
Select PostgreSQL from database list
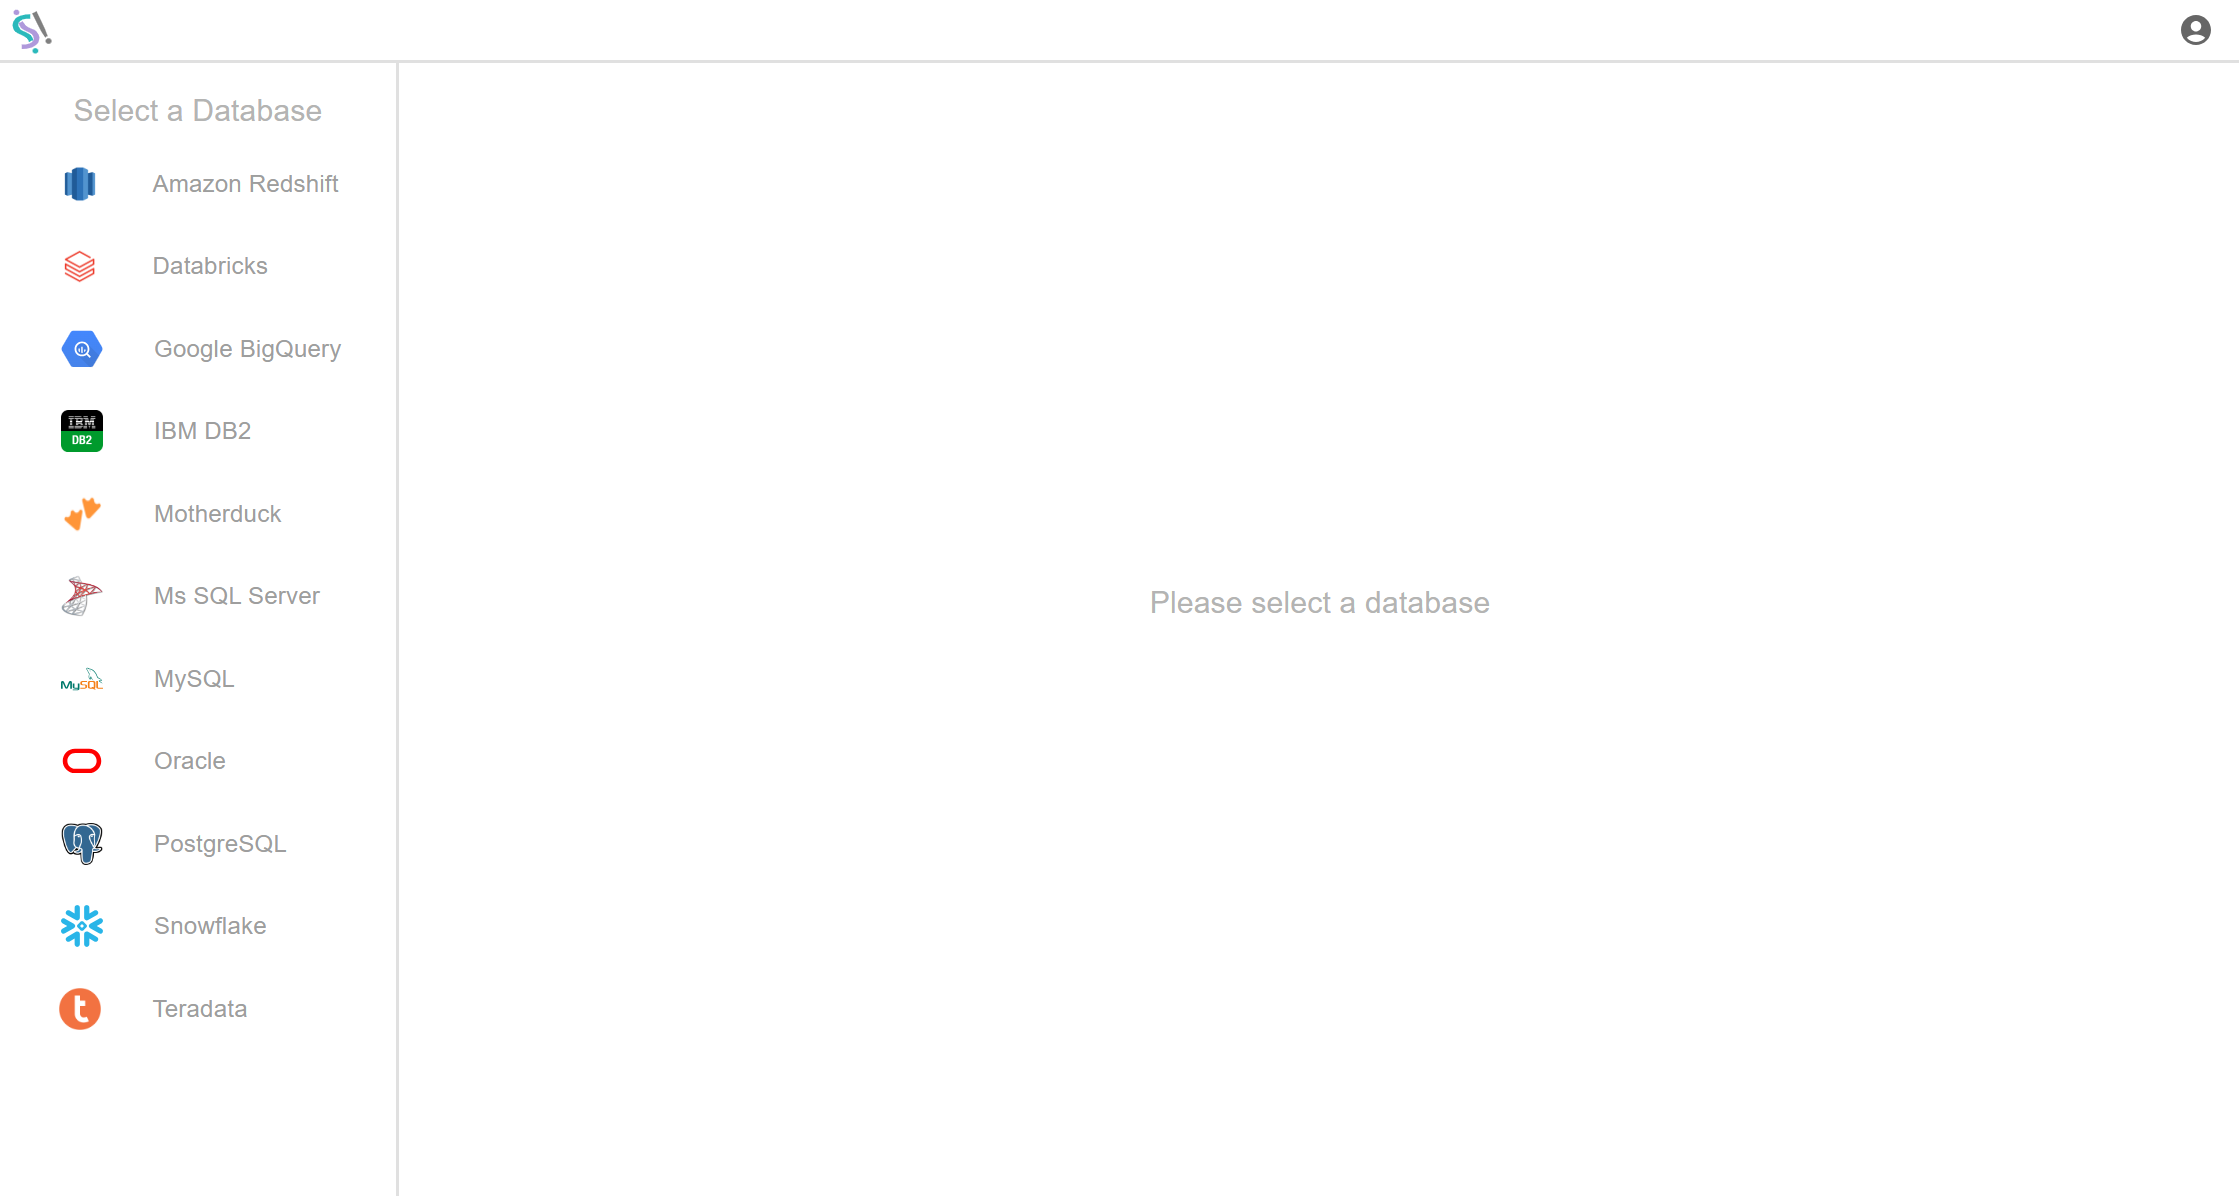pyautogui.click(x=221, y=844)
